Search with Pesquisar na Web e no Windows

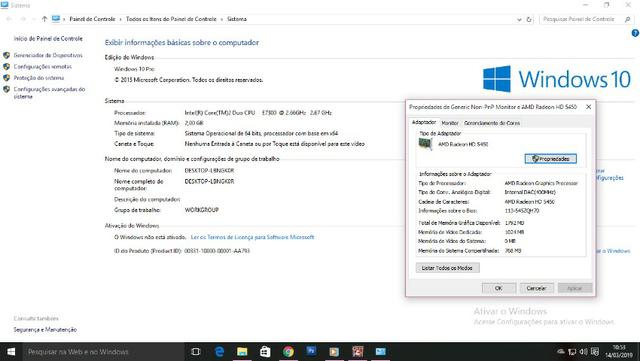[103, 352]
